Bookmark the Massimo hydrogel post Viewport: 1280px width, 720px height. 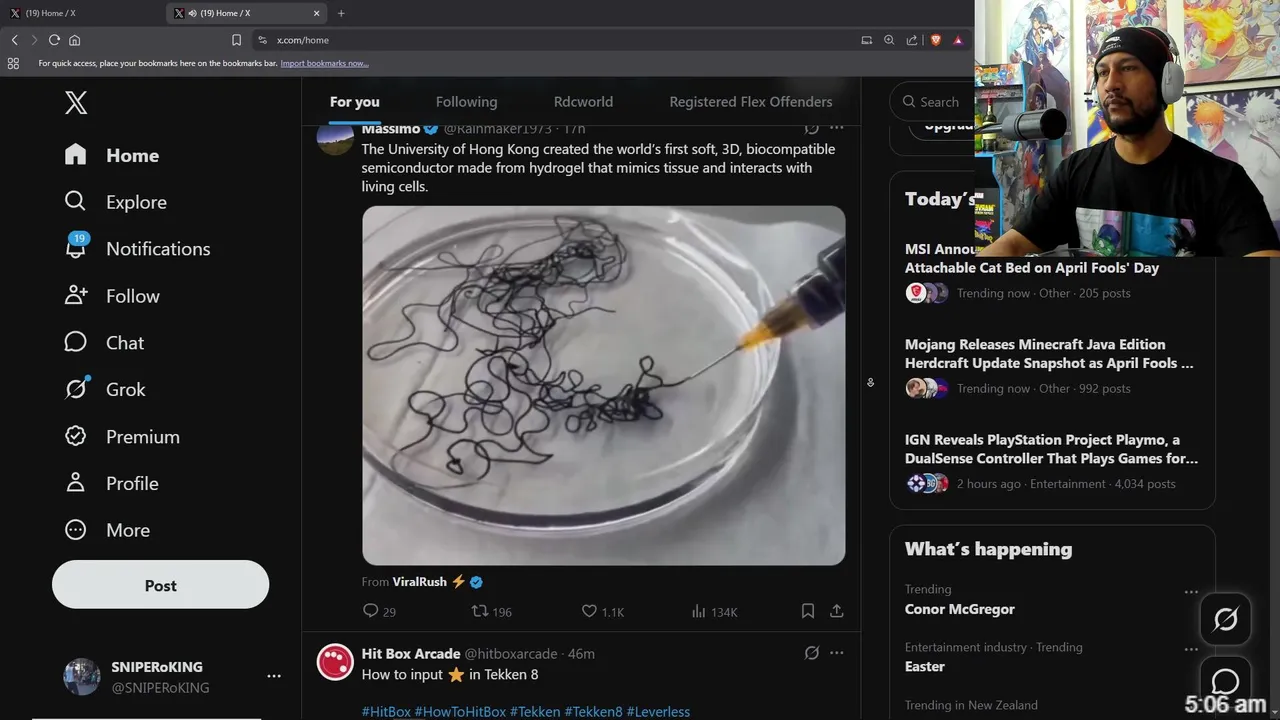tap(808, 611)
